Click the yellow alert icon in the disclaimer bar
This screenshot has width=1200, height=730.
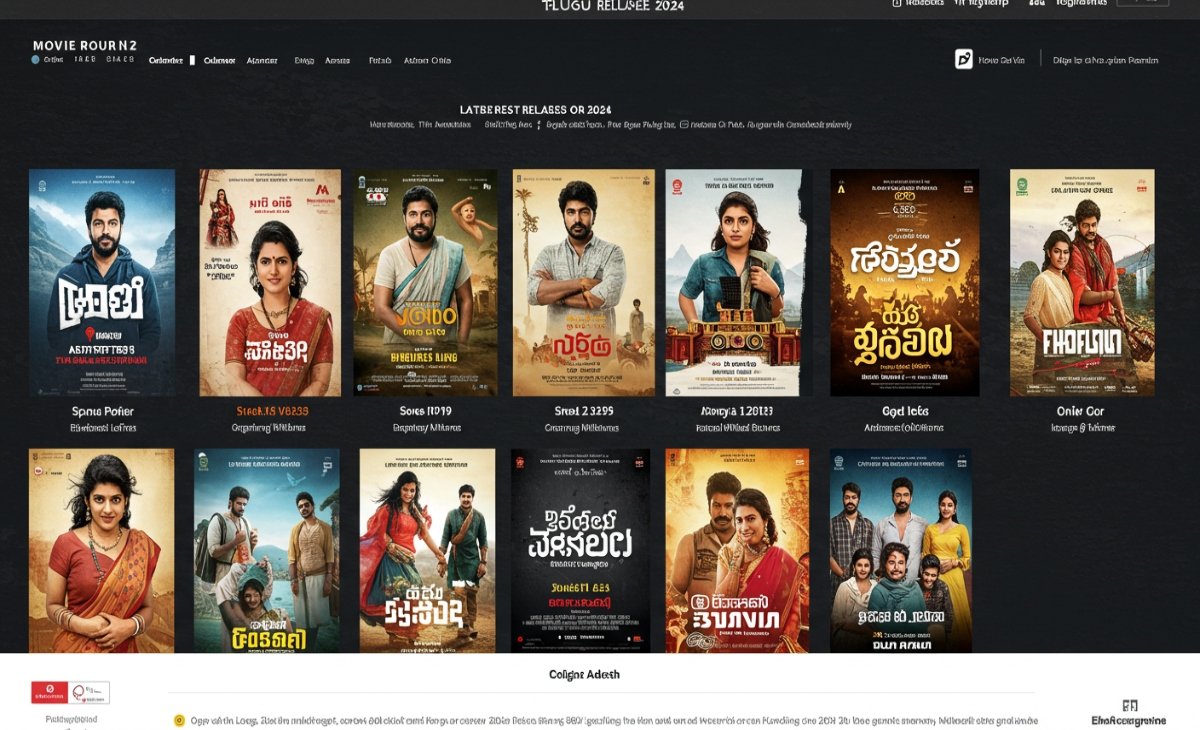[179, 719]
